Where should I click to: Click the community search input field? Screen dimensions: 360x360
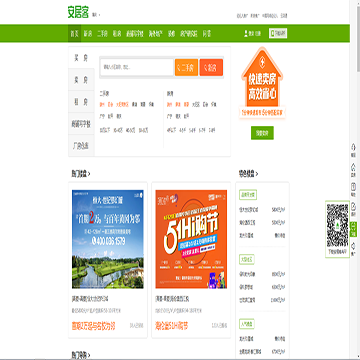(137, 67)
